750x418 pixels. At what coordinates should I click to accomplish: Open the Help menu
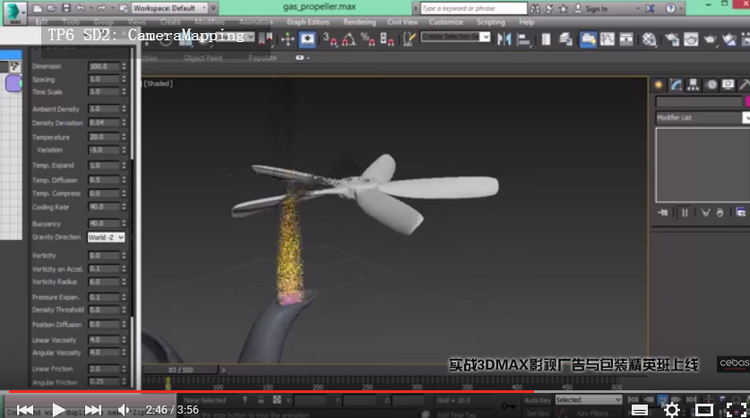526,22
